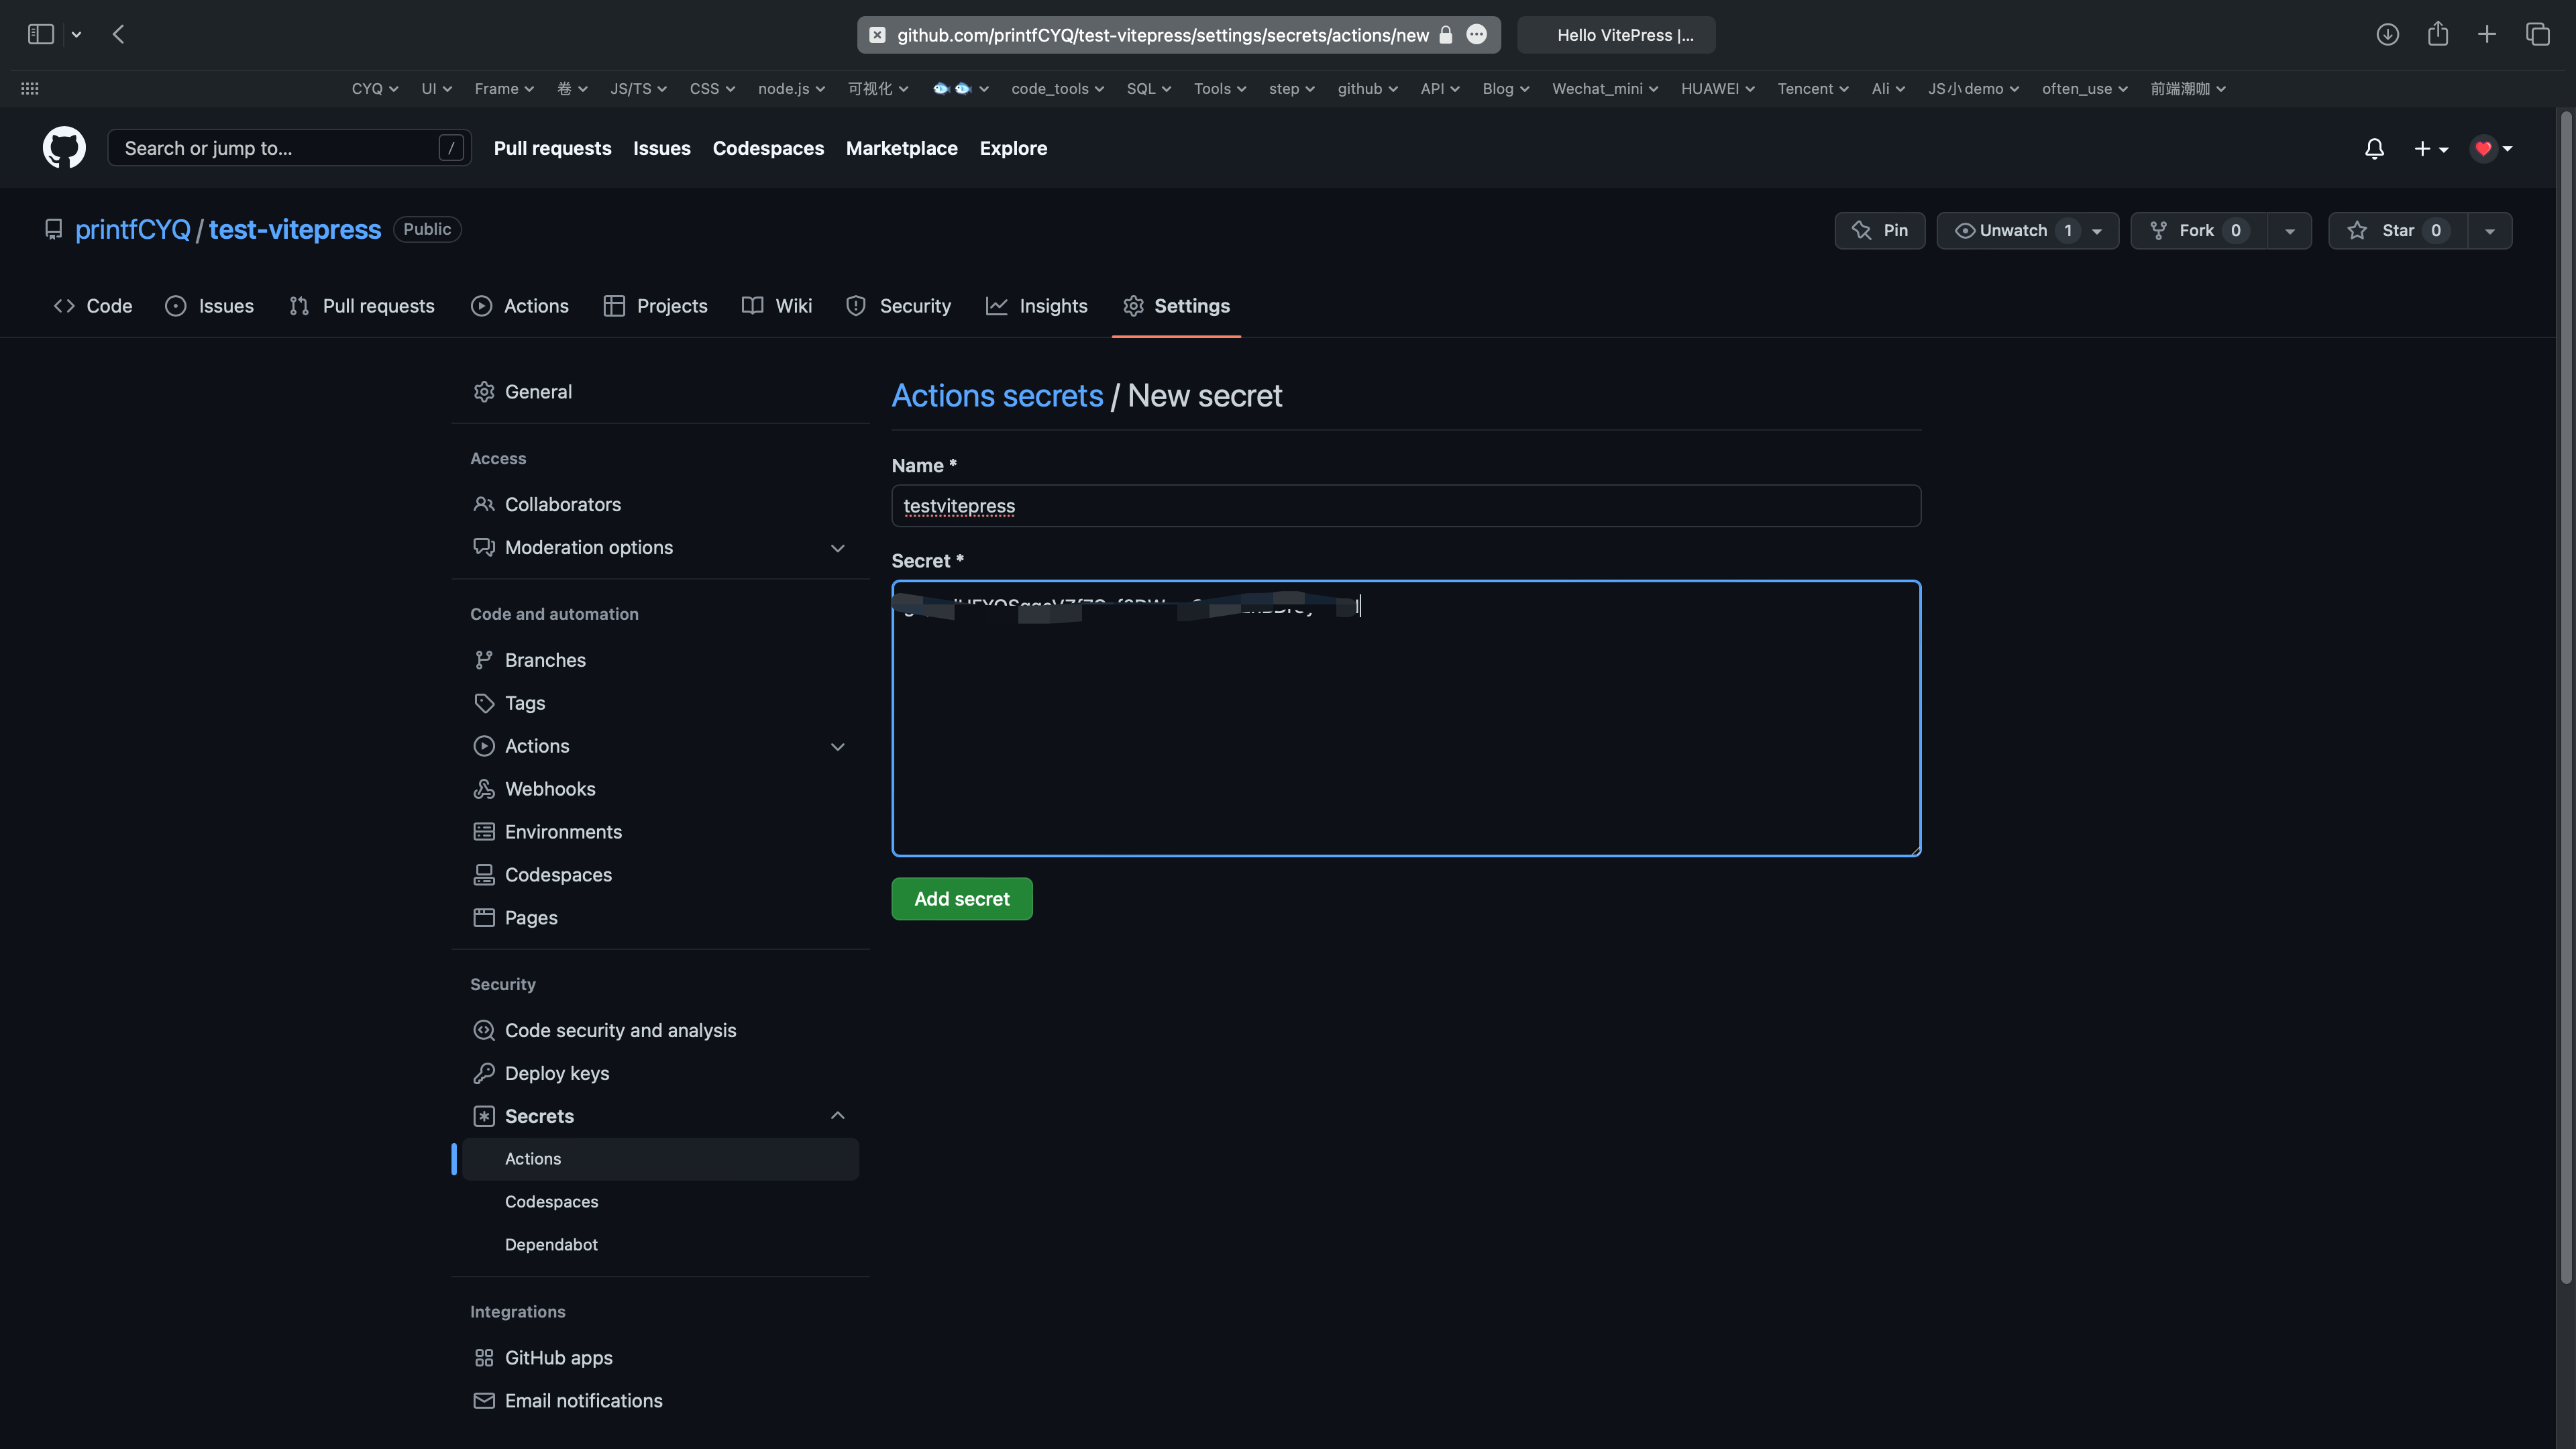
Task: Fork the repository
Action: pyautogui.click(x=2200, y=231)
